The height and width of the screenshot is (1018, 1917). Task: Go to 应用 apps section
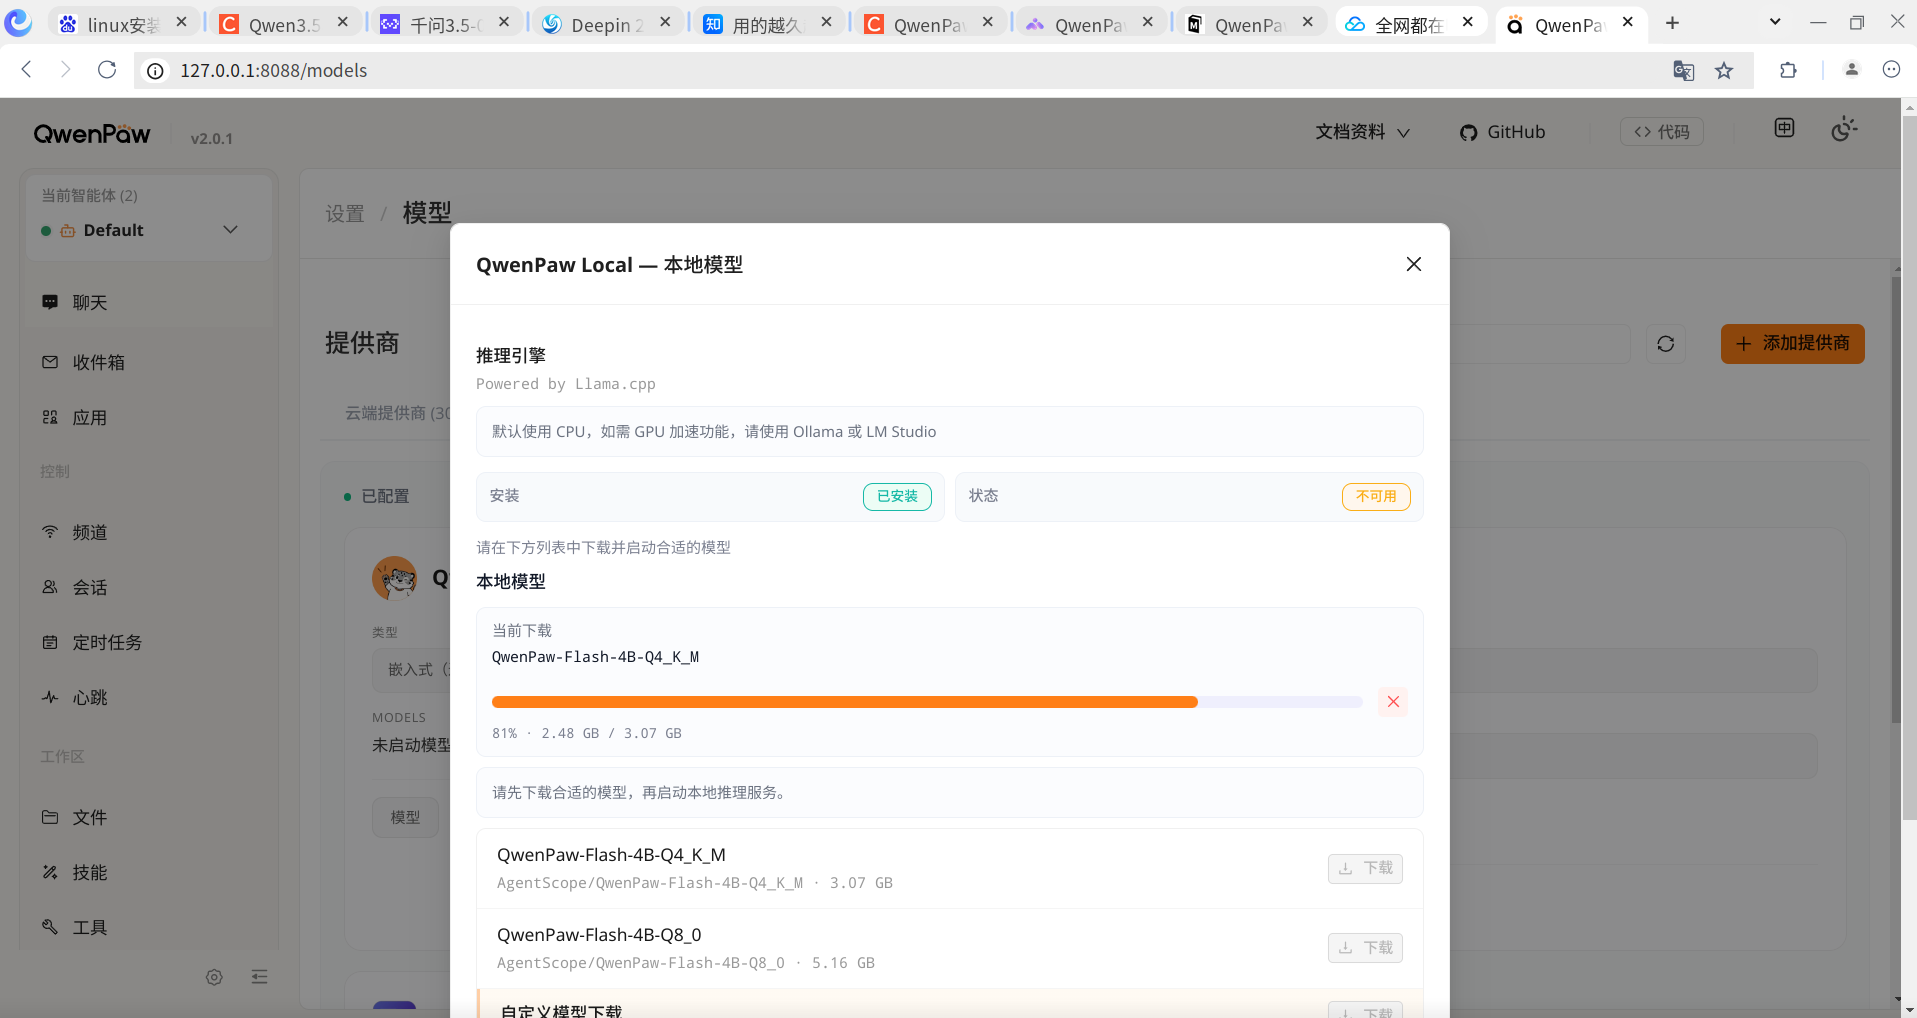(x=150, y=417)
